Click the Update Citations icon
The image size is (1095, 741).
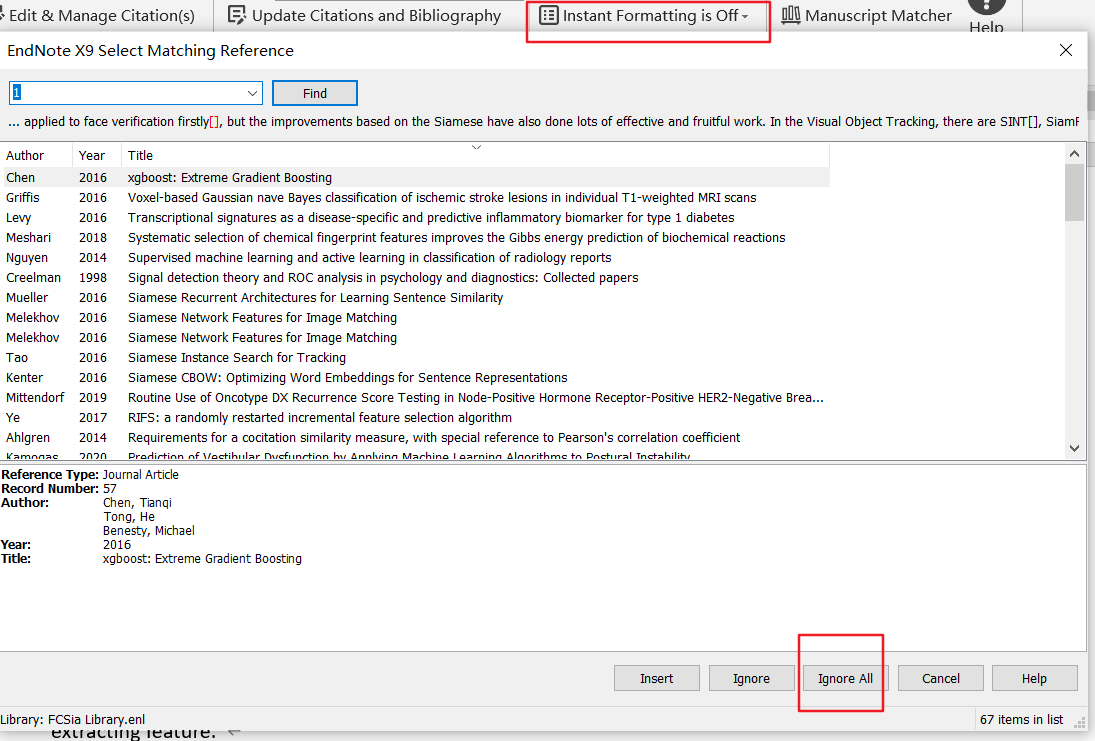point(237,15)
